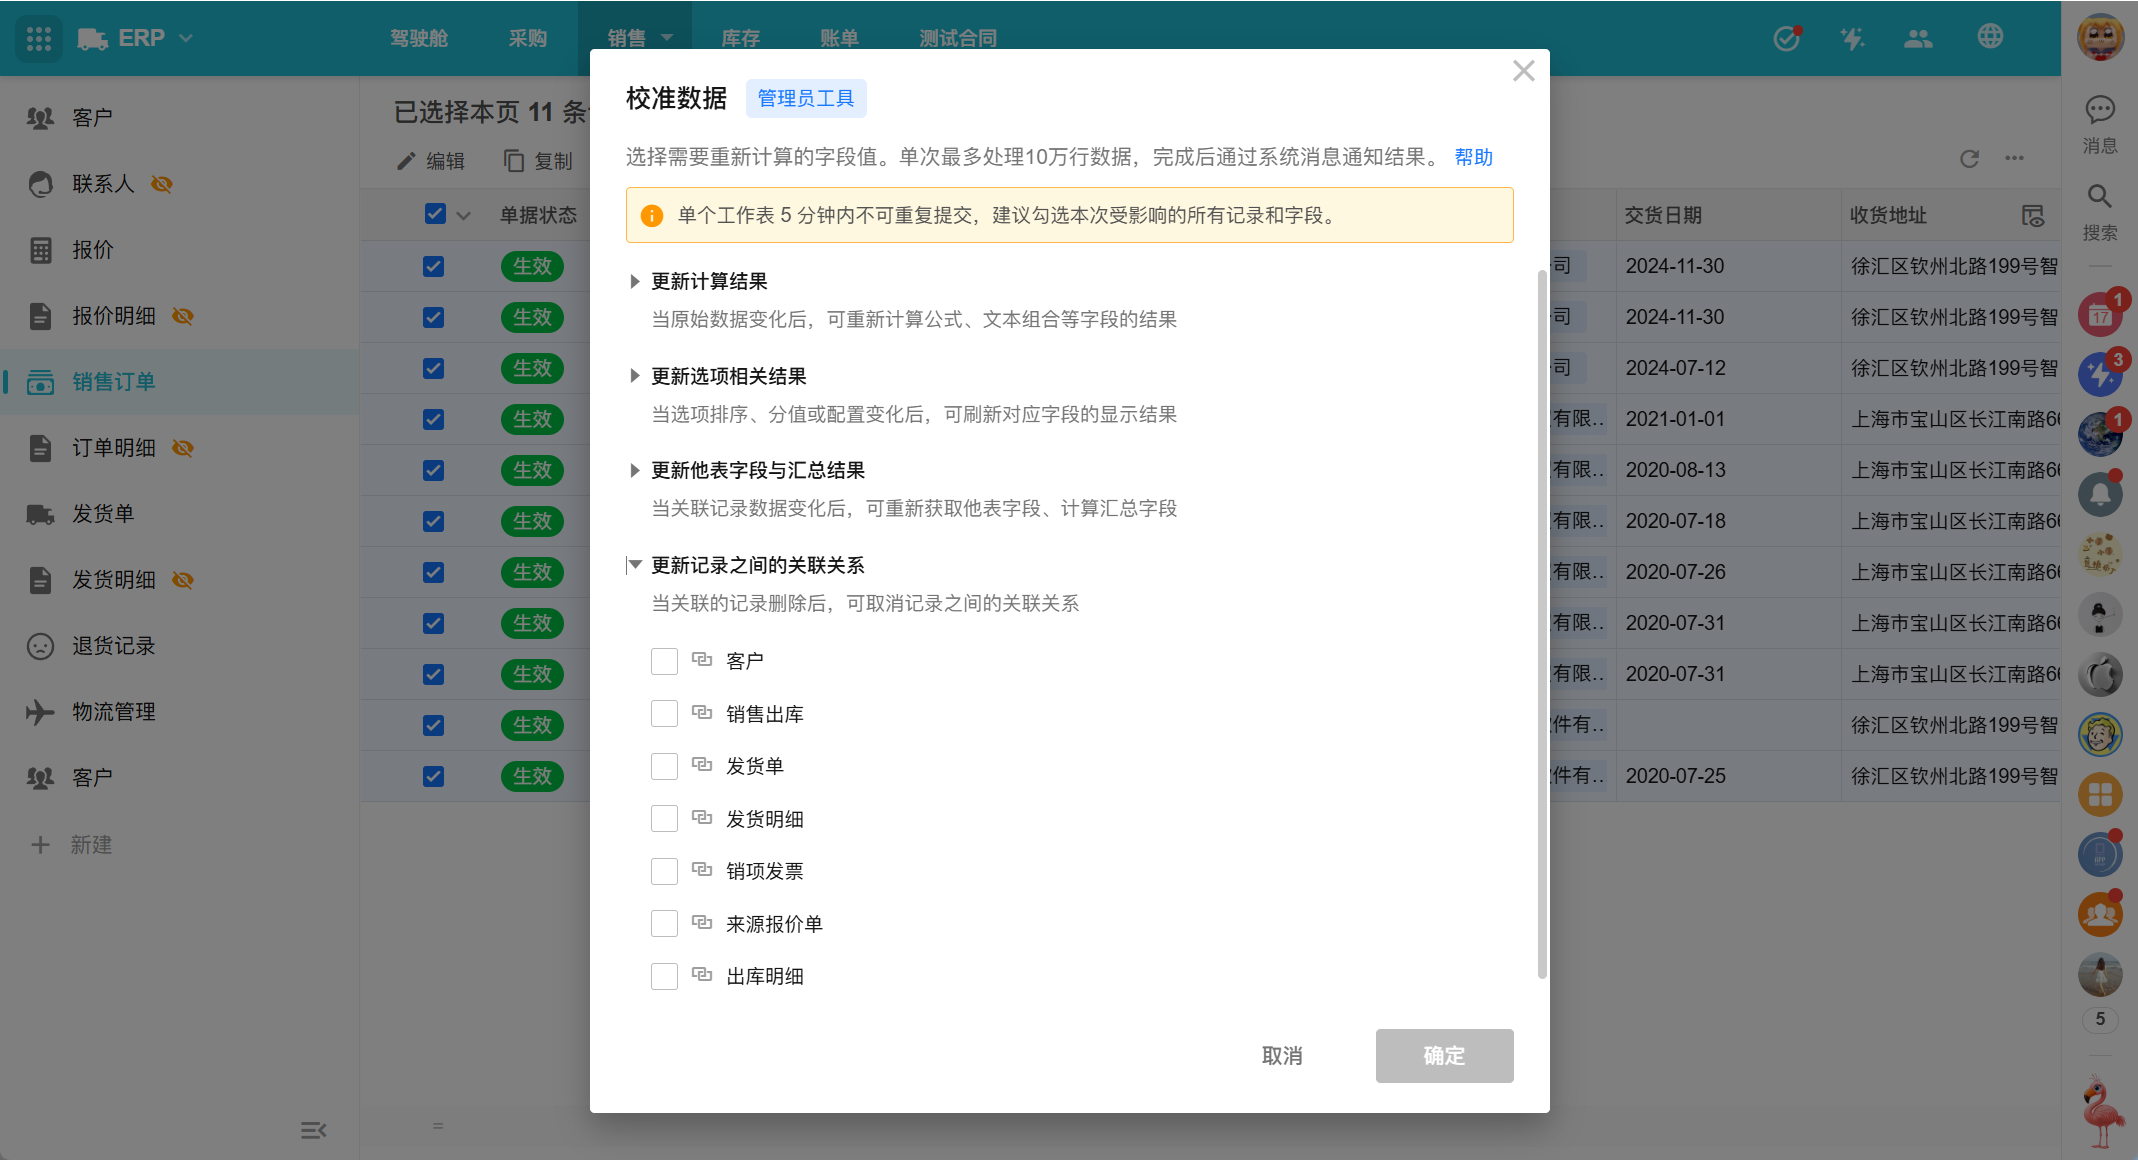Click the pencil 编辑 toolbar item
This screenshot has width=2138, height=1160.
[x=430, y=161]
